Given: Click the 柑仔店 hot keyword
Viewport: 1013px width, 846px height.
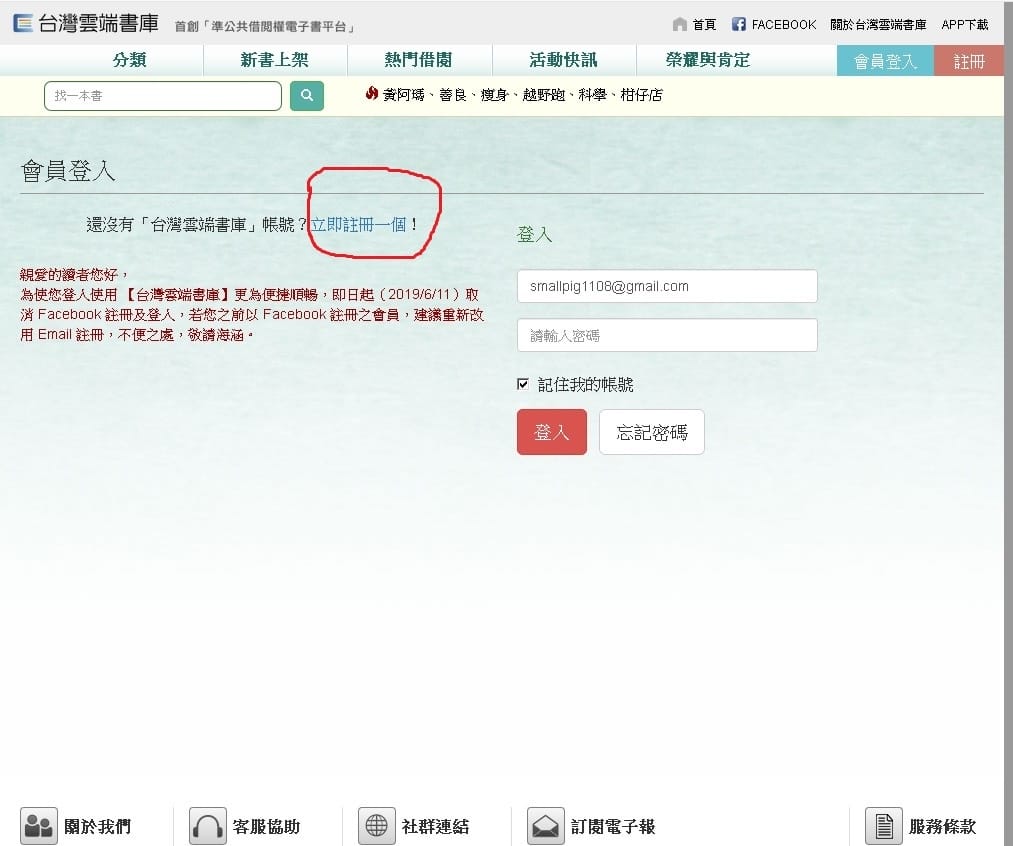Looking at the screenshot, I should pyautogui.click(x=641, y=95).
